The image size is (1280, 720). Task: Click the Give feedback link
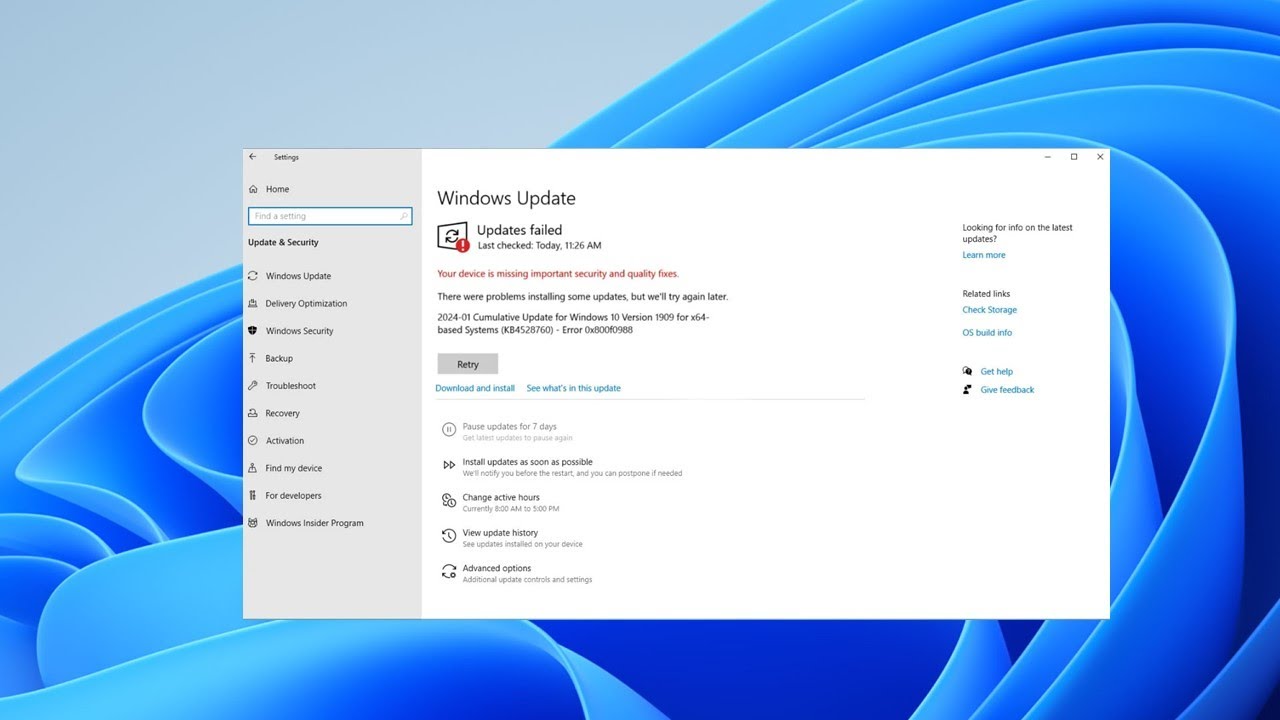(1007, 390)
